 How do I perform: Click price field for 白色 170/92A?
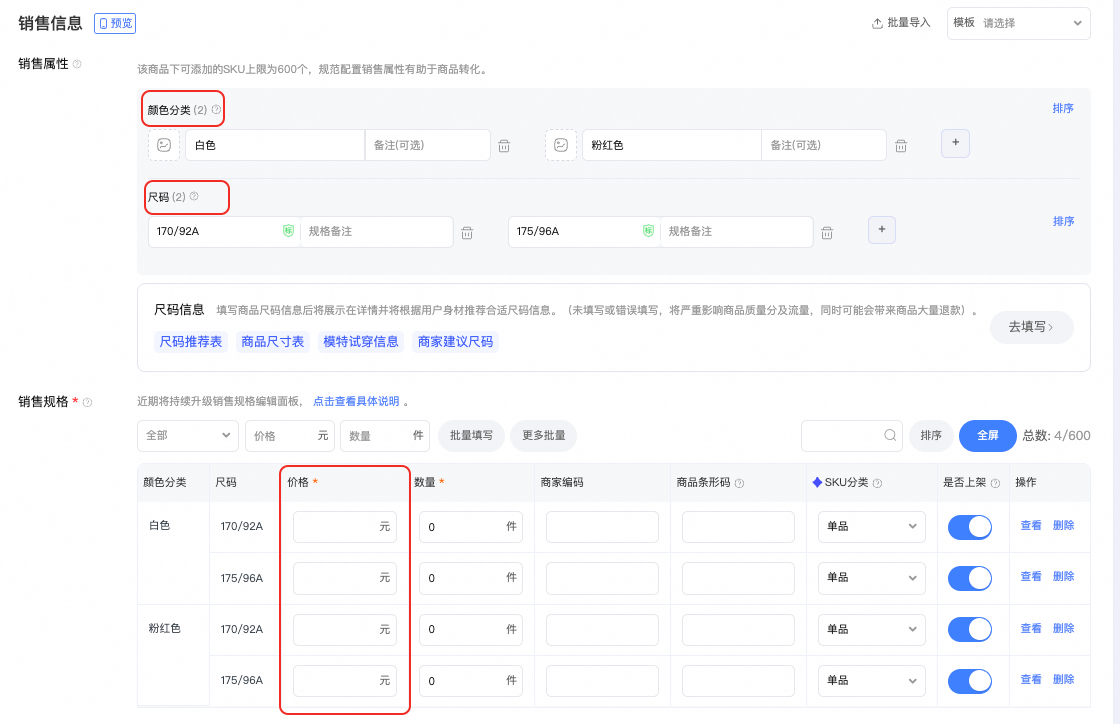tap(344, 527)
